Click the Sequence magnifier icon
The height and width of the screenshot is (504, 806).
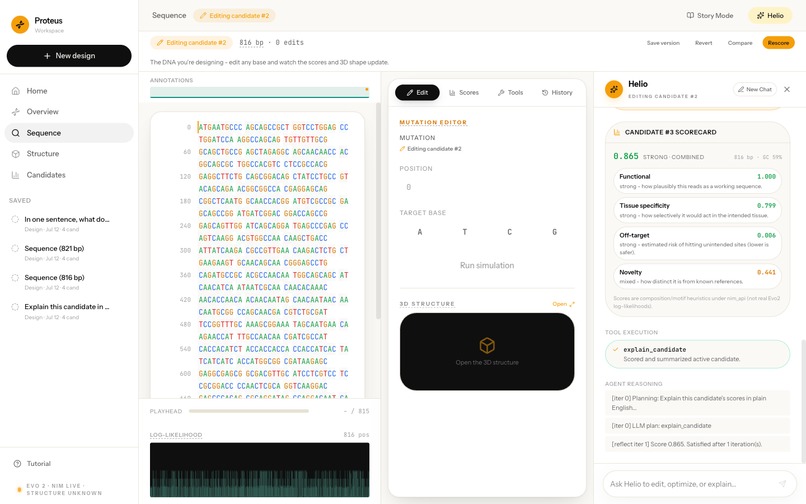16,133
